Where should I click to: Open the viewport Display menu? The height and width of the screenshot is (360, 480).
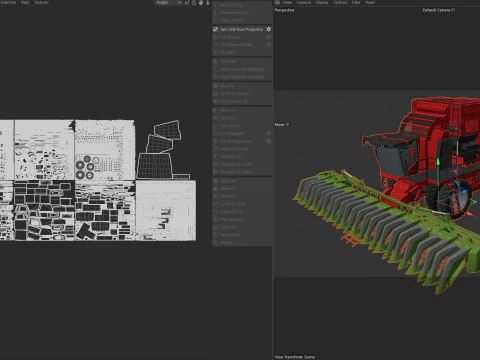(x=322, y=2)
